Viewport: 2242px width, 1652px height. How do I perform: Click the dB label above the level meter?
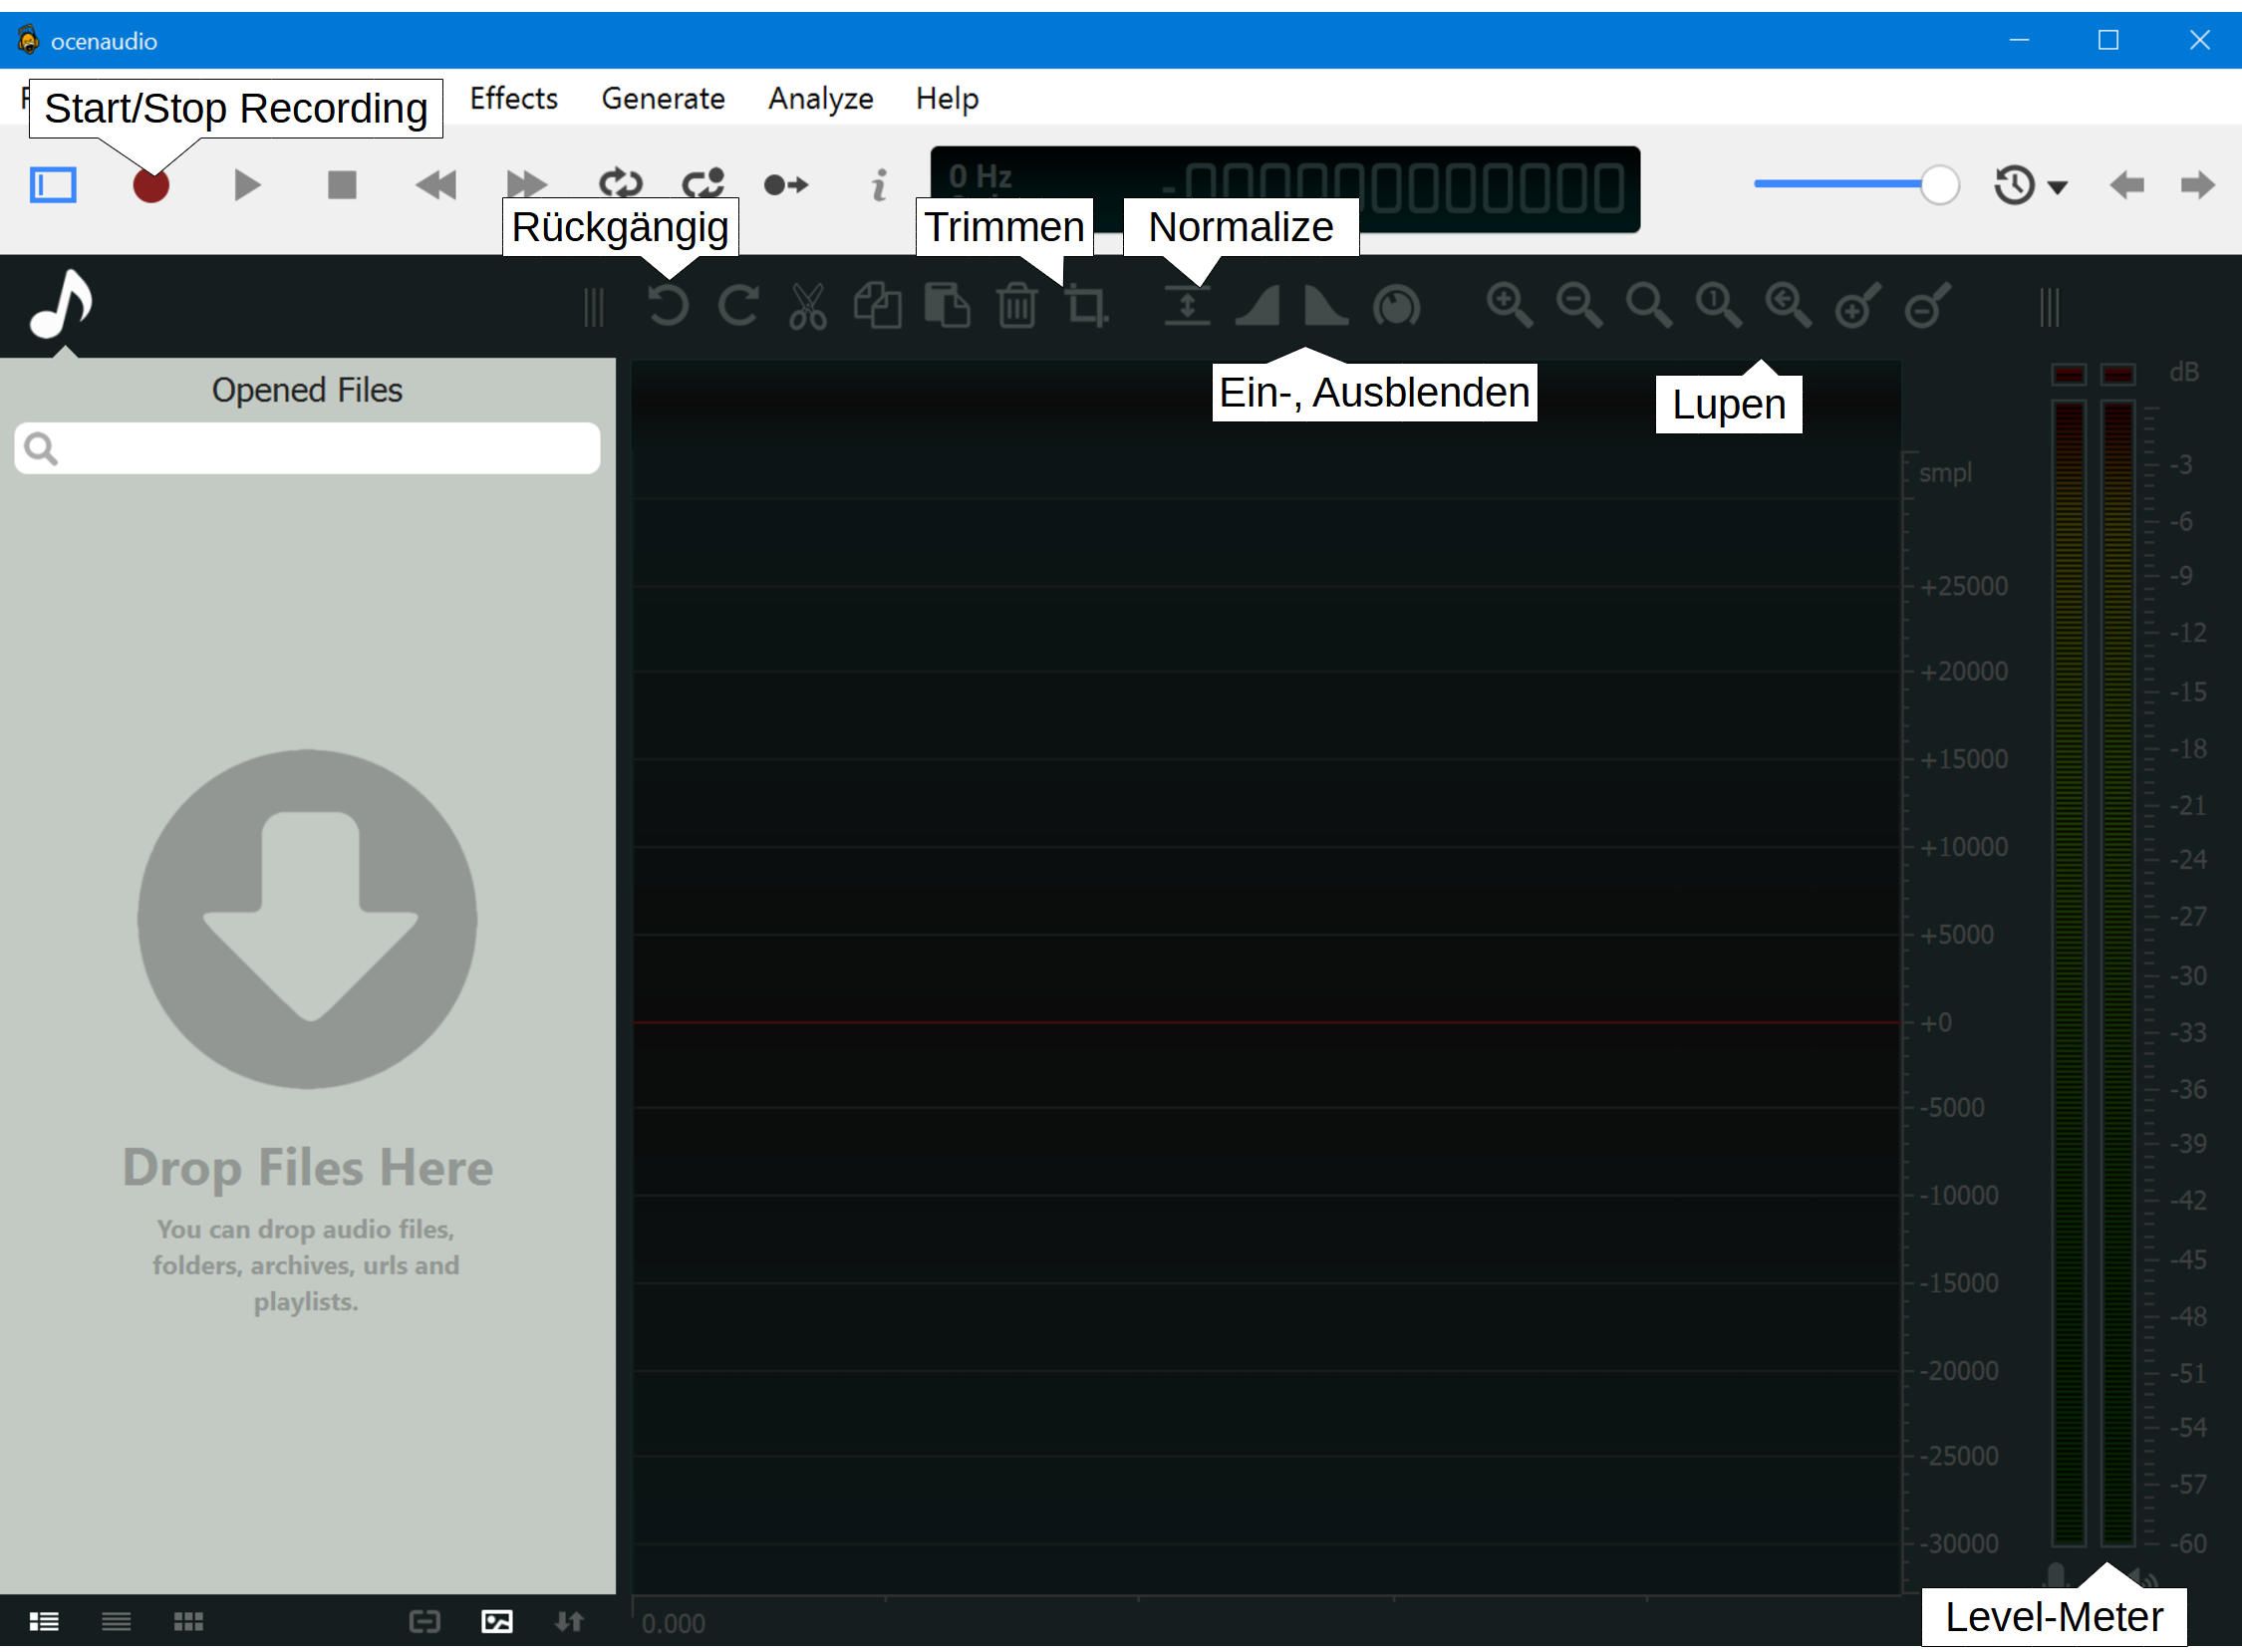click(x=2183, y=372)
